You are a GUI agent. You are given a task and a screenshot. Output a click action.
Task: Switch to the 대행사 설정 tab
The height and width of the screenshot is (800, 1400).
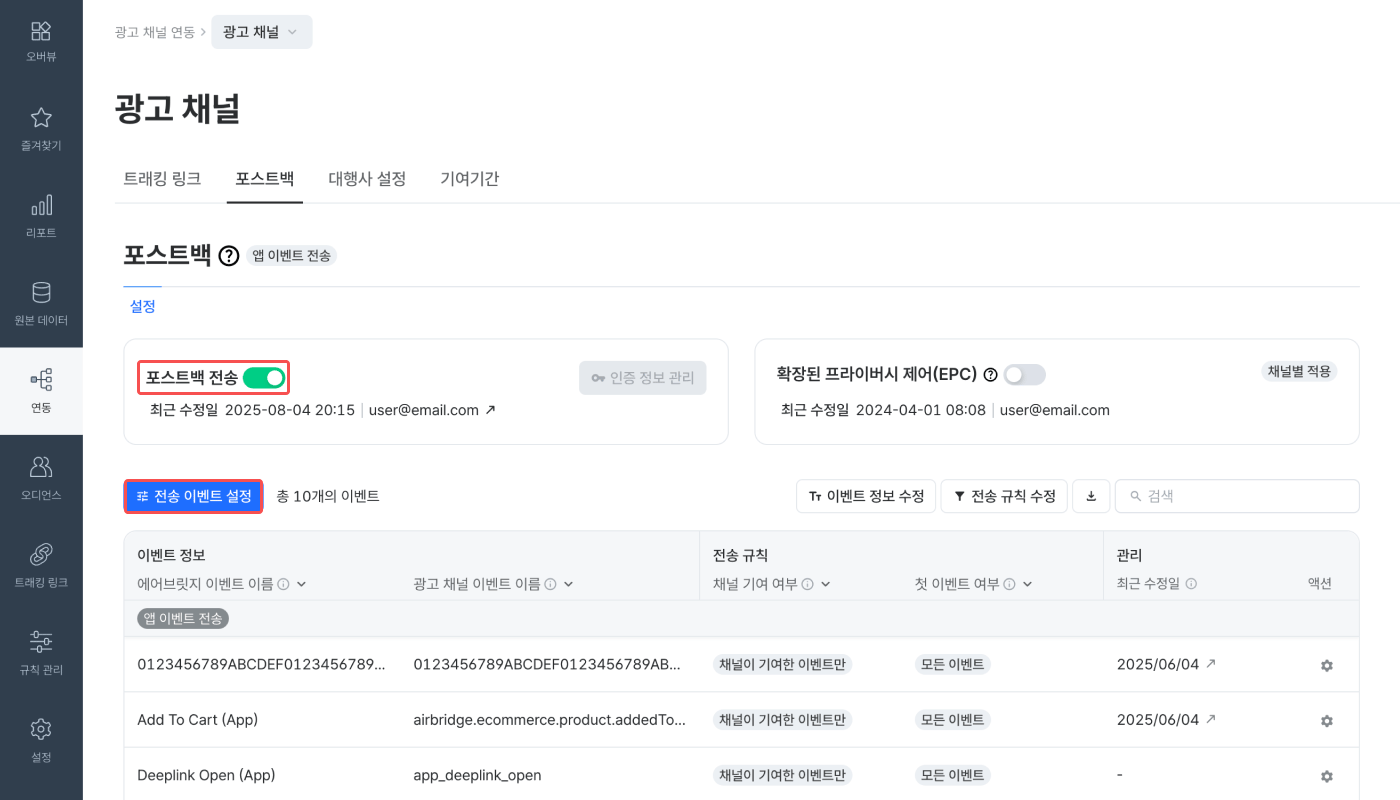367,179
